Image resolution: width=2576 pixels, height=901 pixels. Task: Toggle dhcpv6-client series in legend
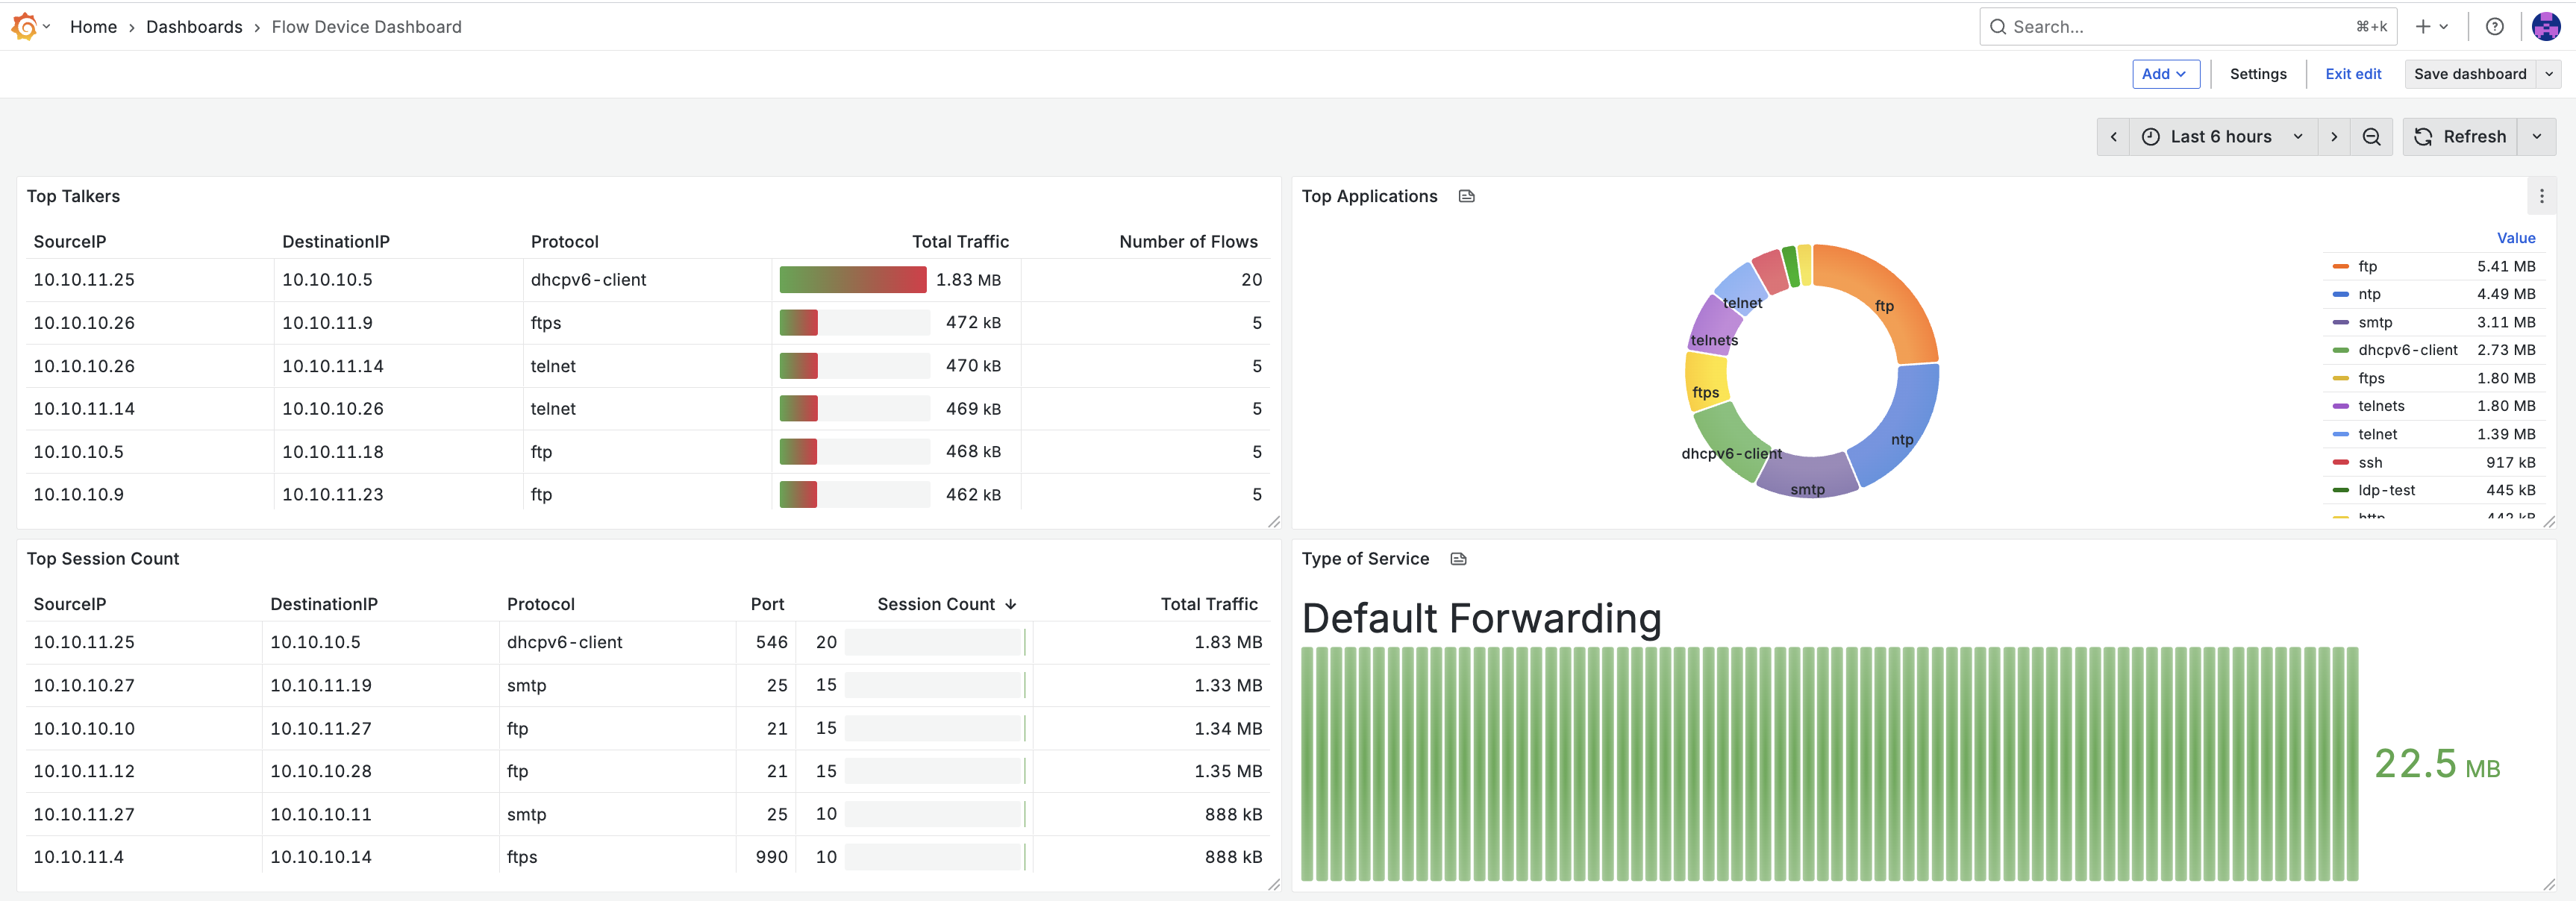[2407, 350]
